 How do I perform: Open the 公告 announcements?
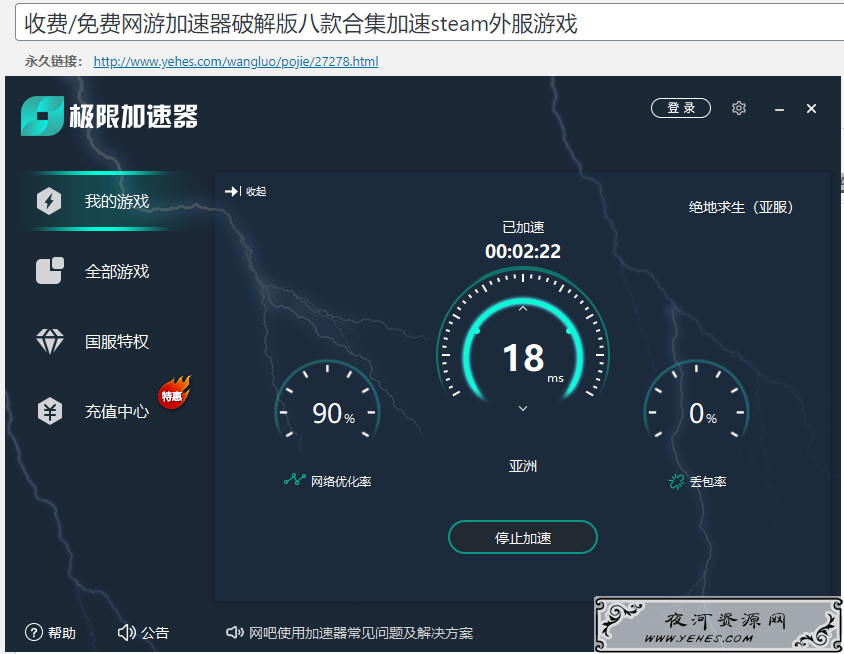tap(155, 632)
